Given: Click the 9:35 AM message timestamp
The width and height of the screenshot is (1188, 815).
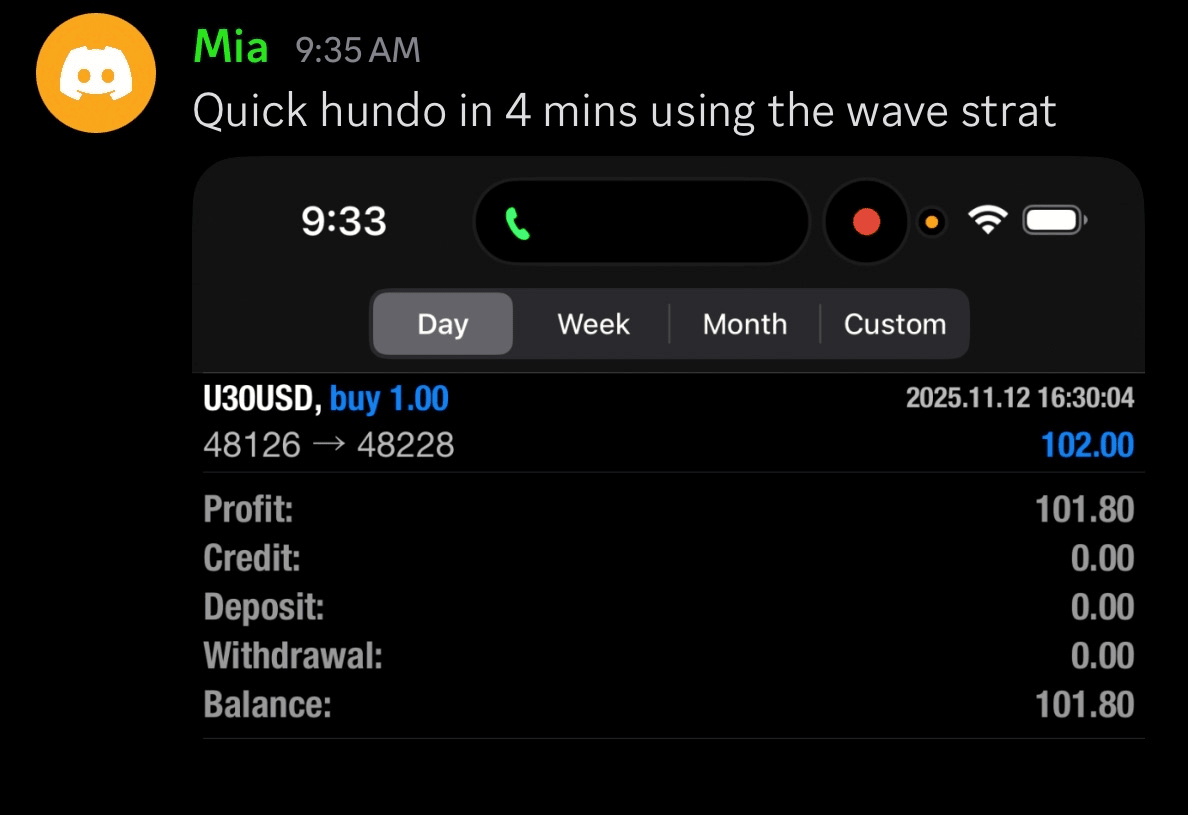Looking at the screenshot, I should (358, 50).
